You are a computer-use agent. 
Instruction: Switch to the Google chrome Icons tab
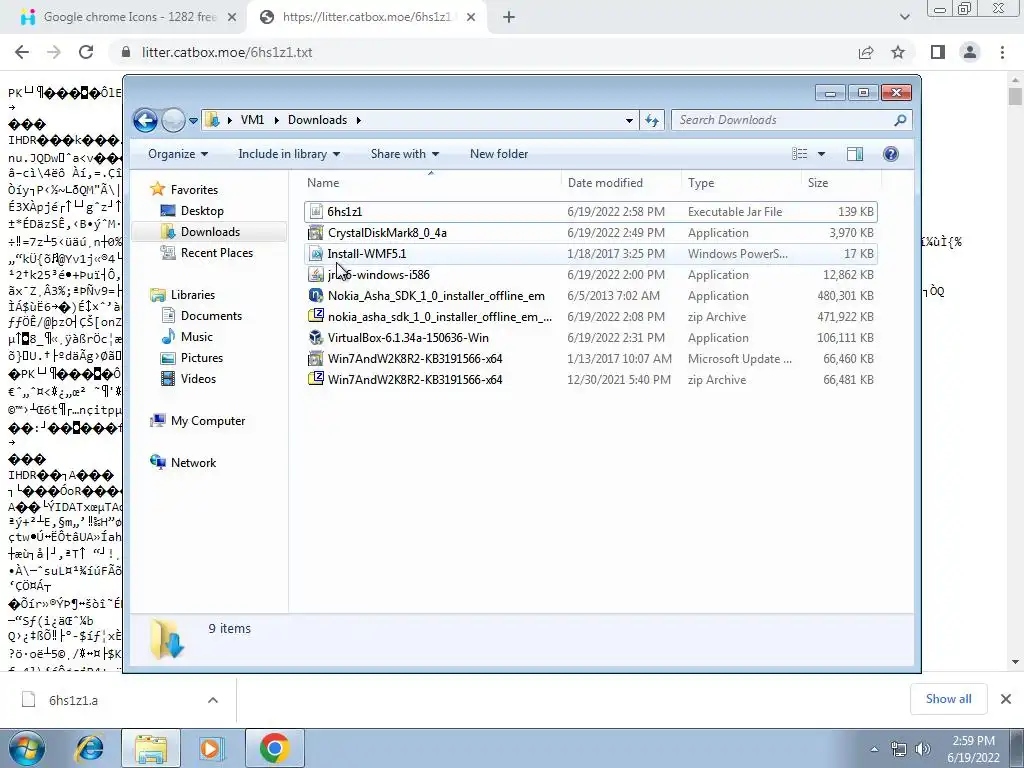(129, 17)
